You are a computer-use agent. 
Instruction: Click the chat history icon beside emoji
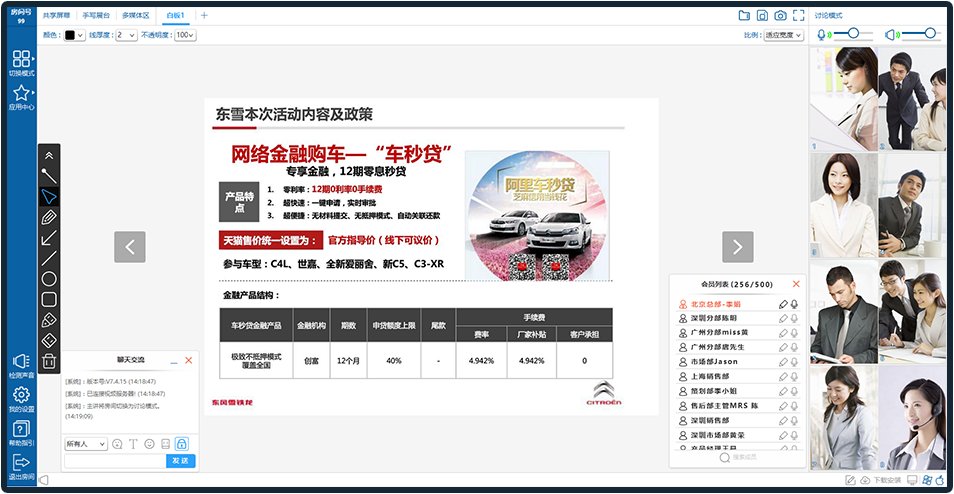pos(165,444)
